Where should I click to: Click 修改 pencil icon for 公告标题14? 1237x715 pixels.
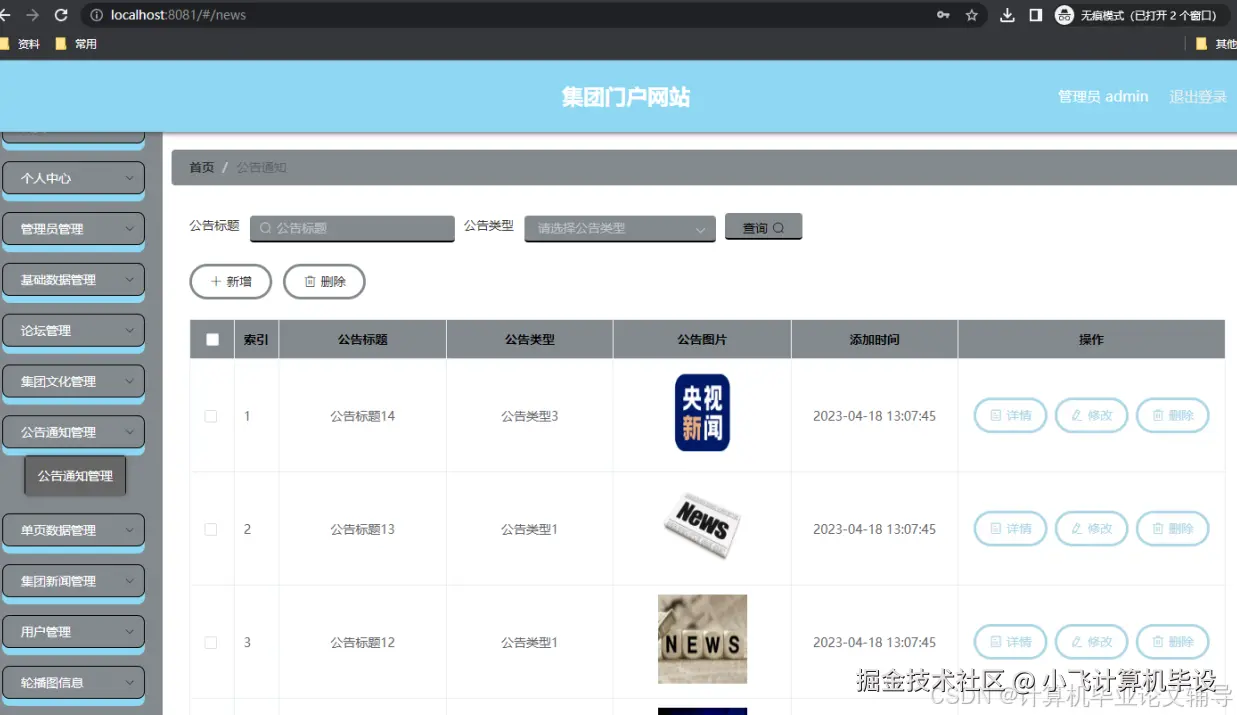(1077, 415)
